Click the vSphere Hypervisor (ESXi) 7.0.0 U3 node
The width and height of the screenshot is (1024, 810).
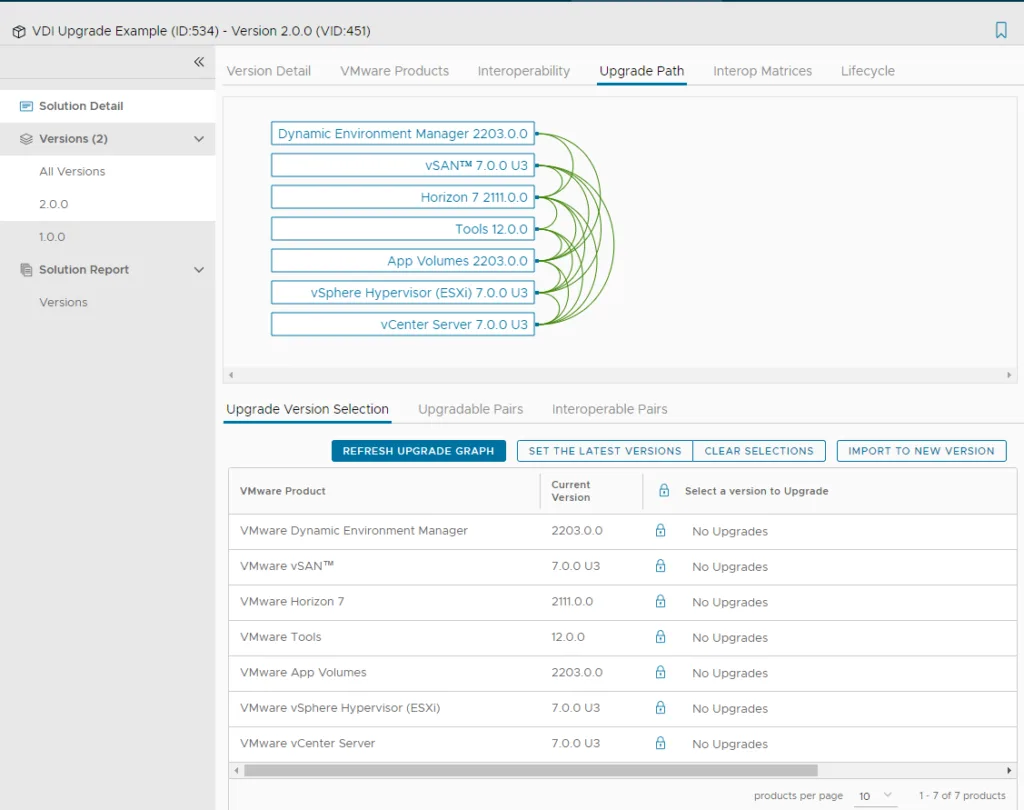[x=403, y=293]
